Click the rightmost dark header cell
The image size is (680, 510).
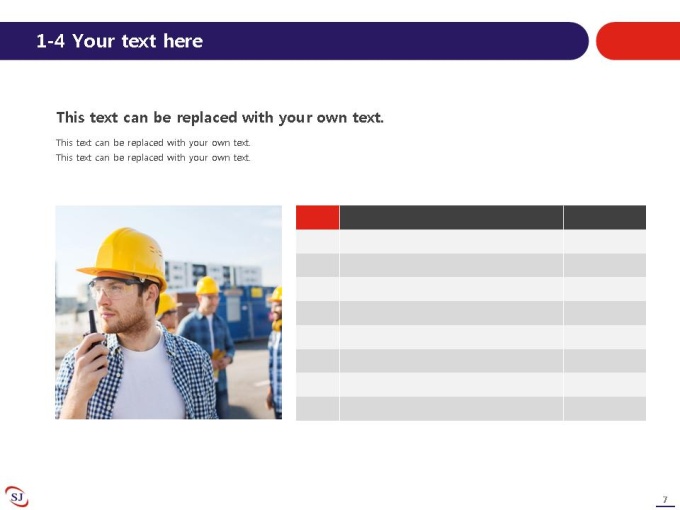605,217
